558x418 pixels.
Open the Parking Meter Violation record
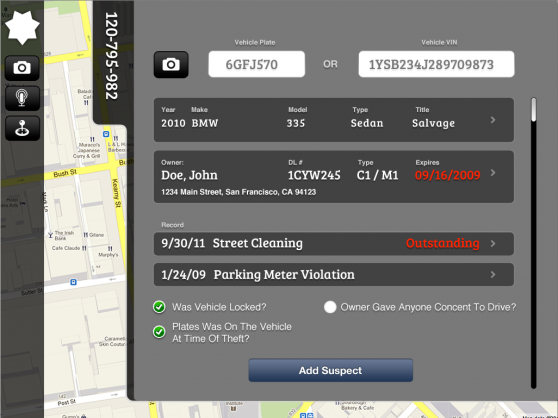coord(333,275)
